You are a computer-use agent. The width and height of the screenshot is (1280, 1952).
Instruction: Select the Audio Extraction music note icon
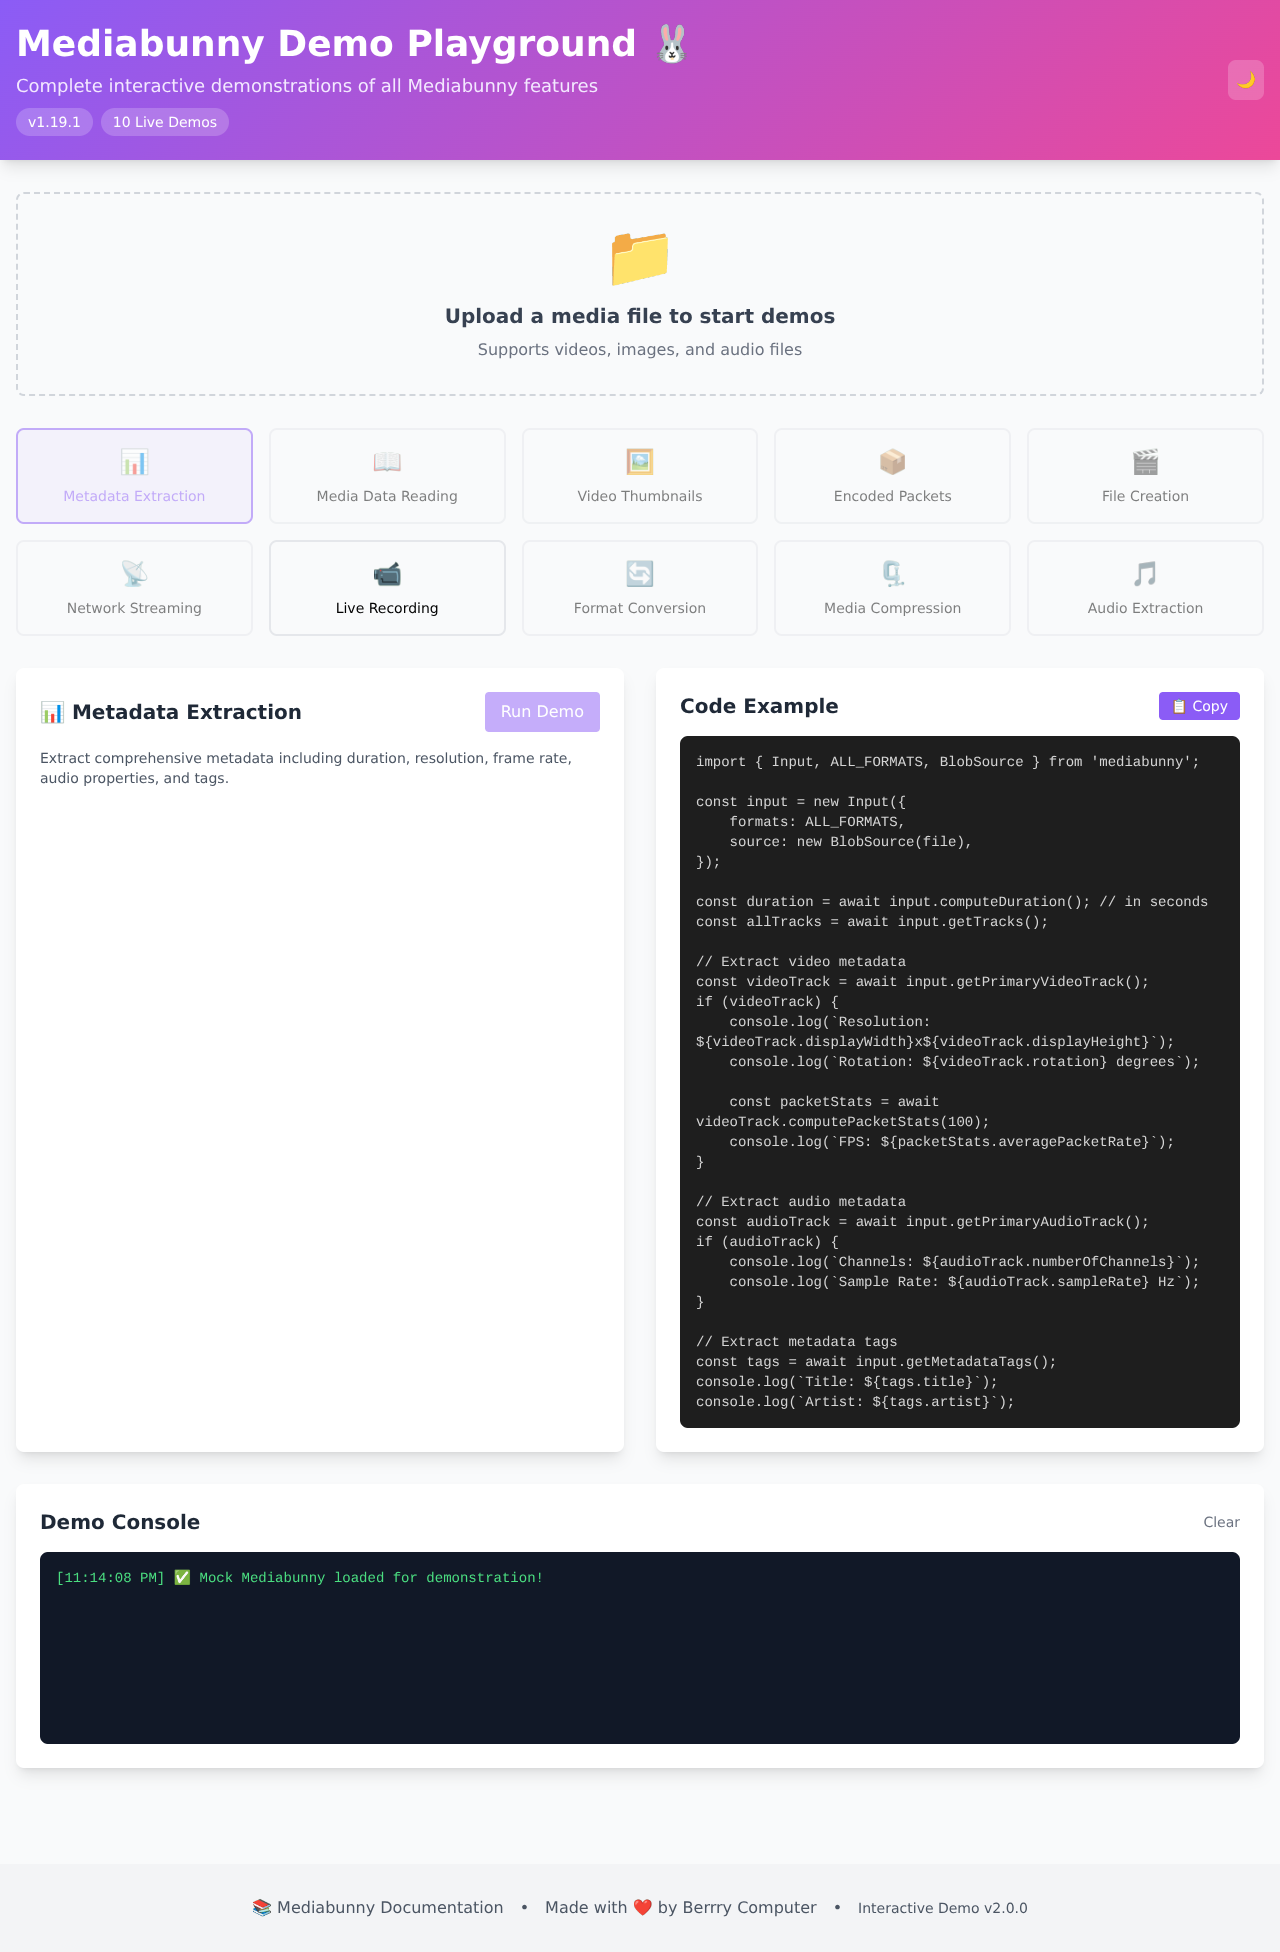click(1145, 574)
